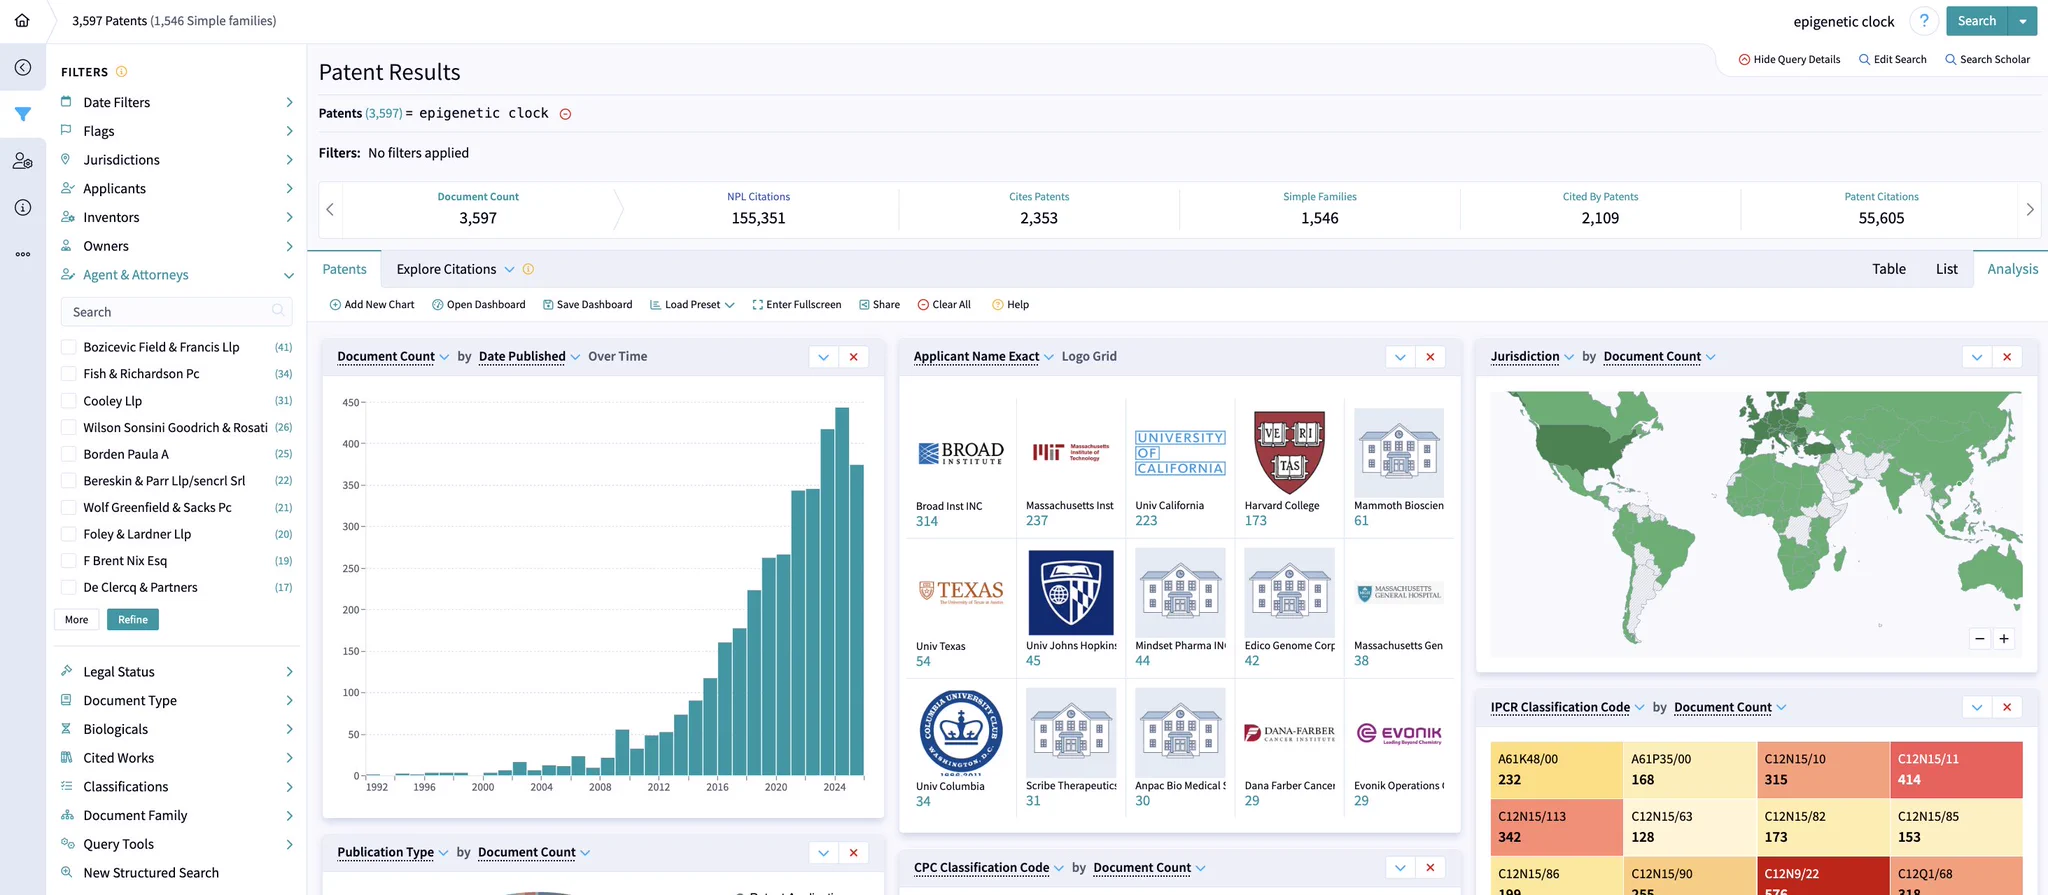Viewport: 2048px width, 895px height.
Task: Check the Bozicevic Field & Francis Llp box
Action: pyautogui.click(x=69, y=347)
